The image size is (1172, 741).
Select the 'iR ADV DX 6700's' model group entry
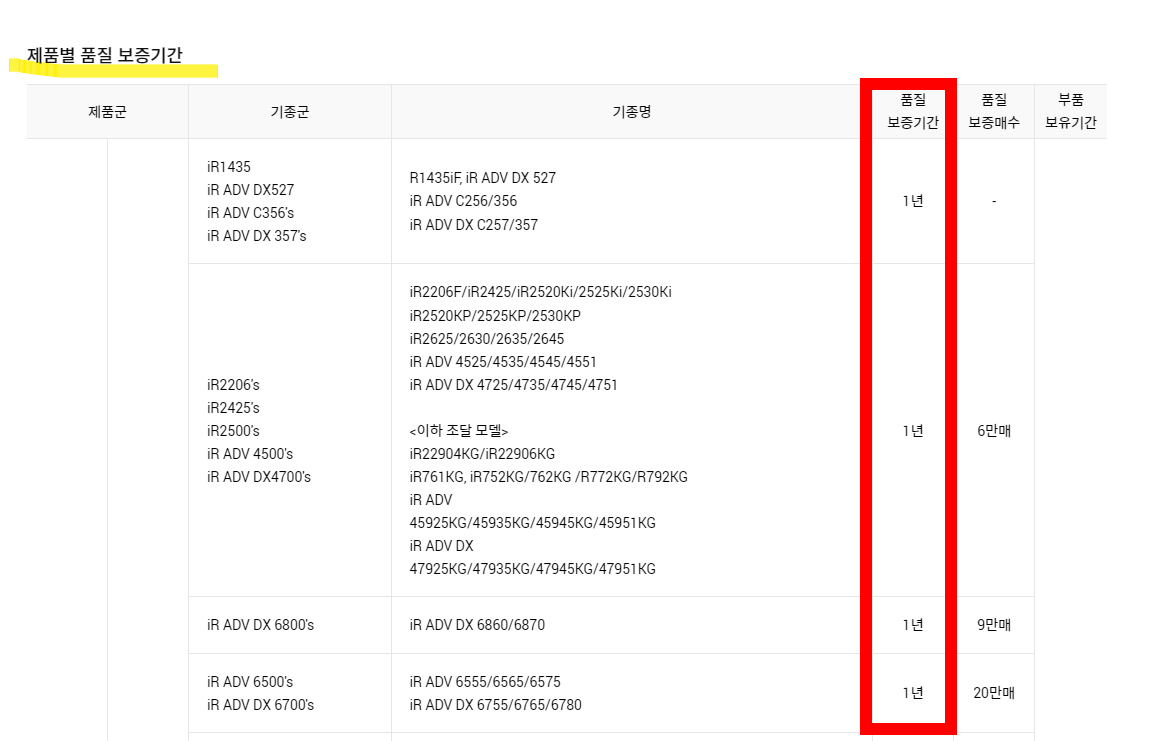[x=261, y=705]
